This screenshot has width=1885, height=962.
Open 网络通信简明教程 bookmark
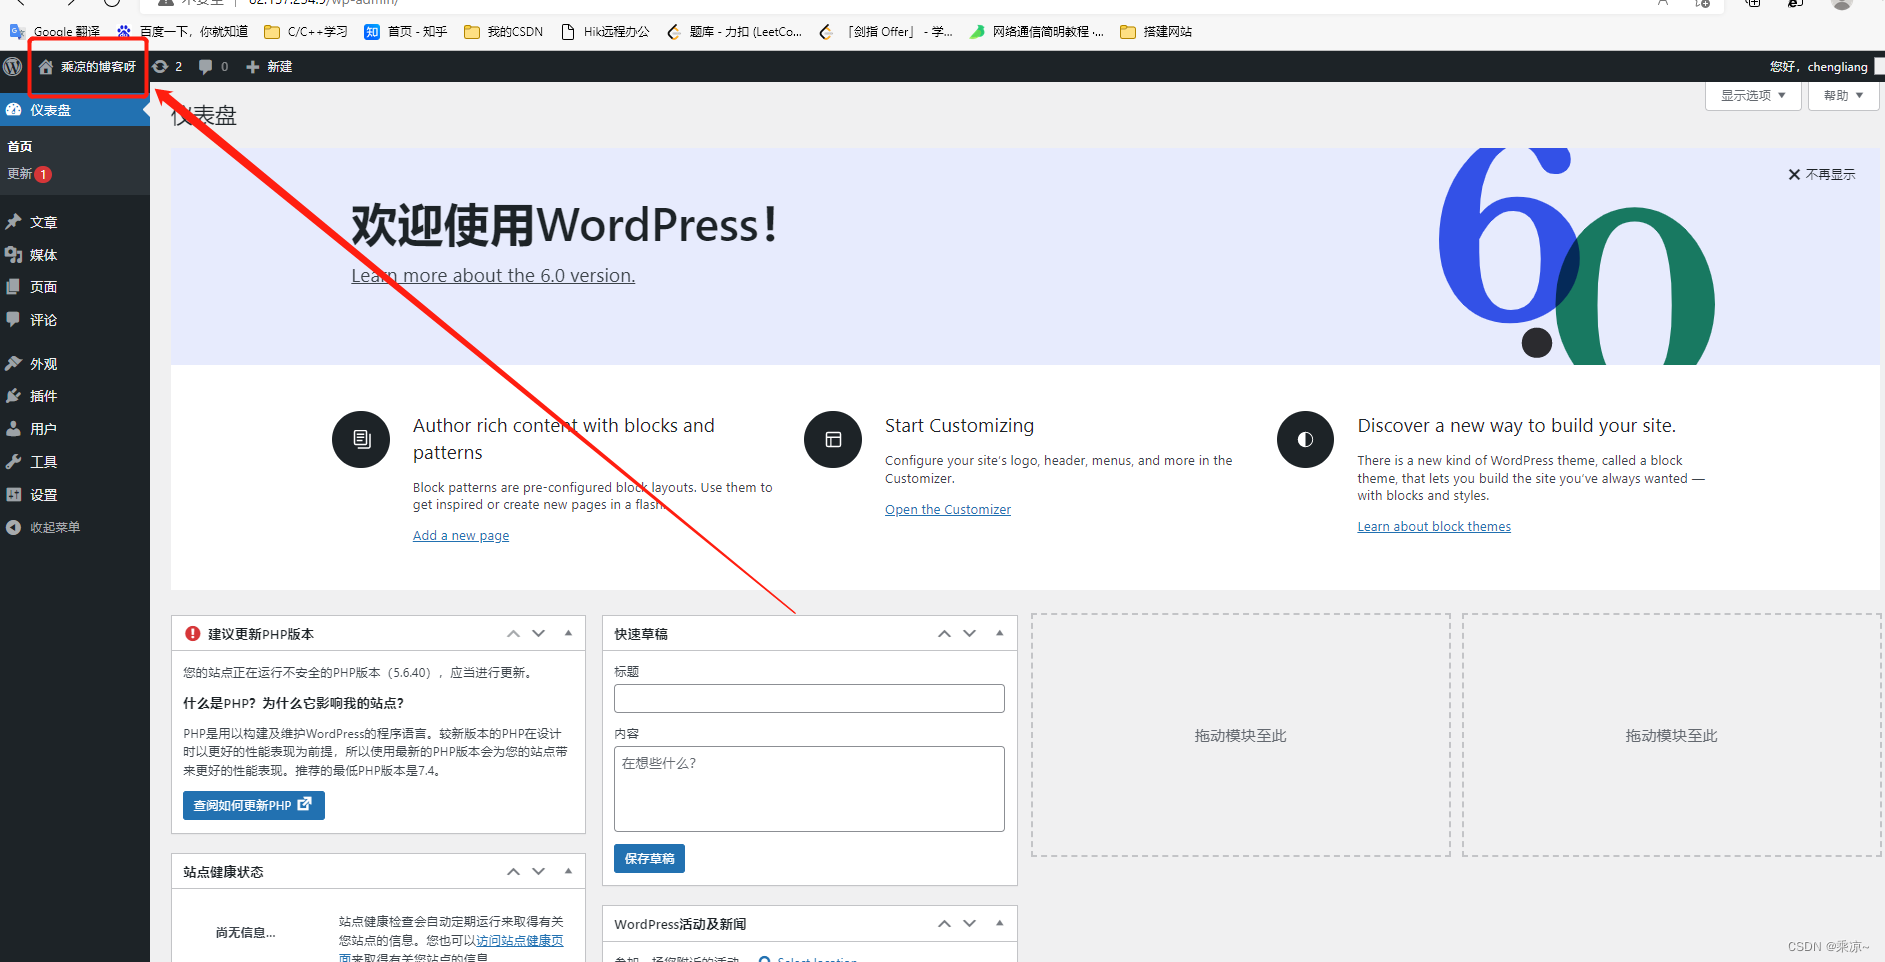coord(1037,32)
